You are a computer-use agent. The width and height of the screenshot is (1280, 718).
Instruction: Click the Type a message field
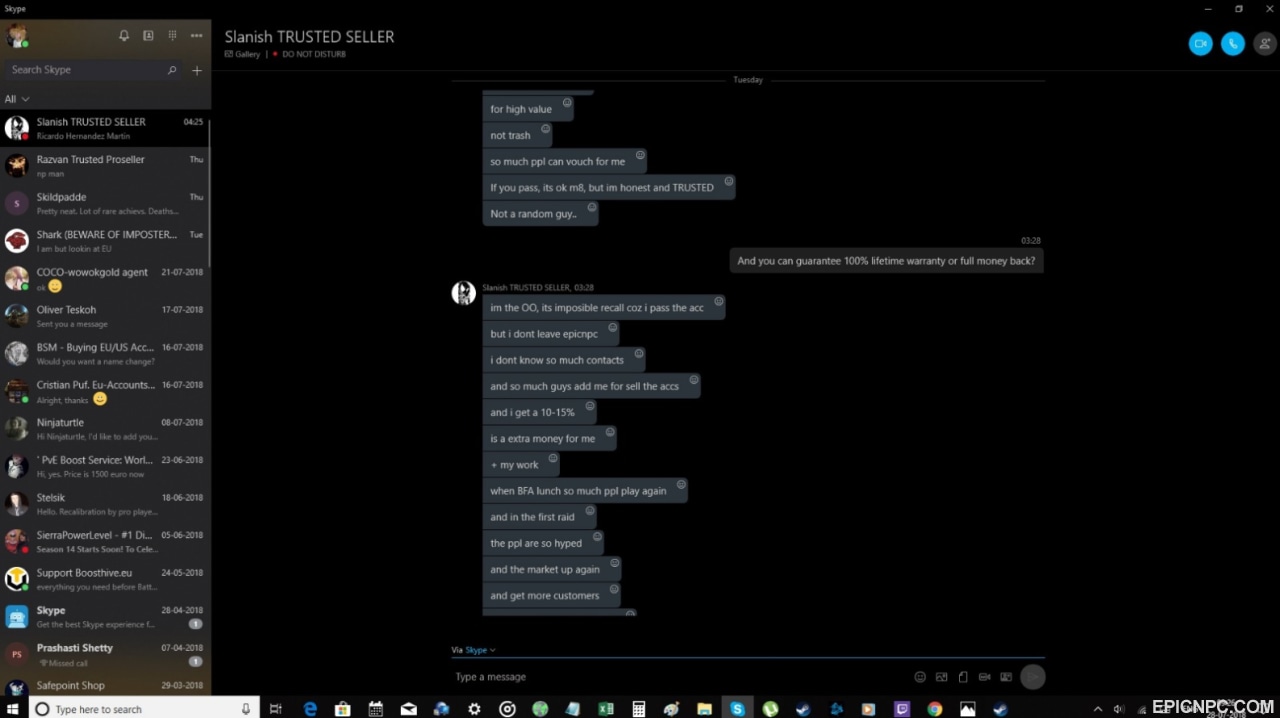tap(680, 677)
